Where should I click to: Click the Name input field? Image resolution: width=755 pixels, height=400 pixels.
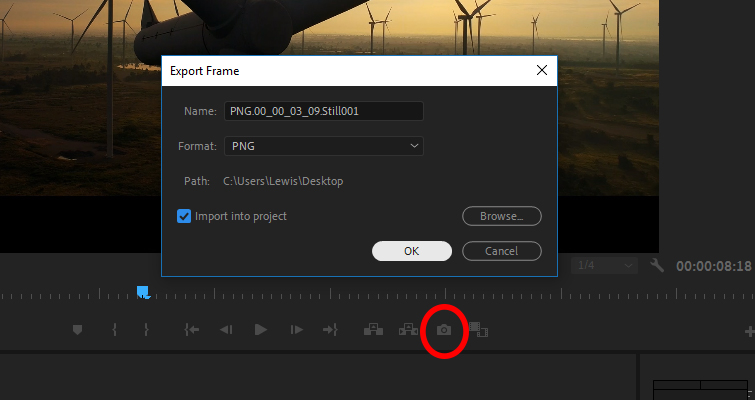pyautogui.click(x=324, y=111)
